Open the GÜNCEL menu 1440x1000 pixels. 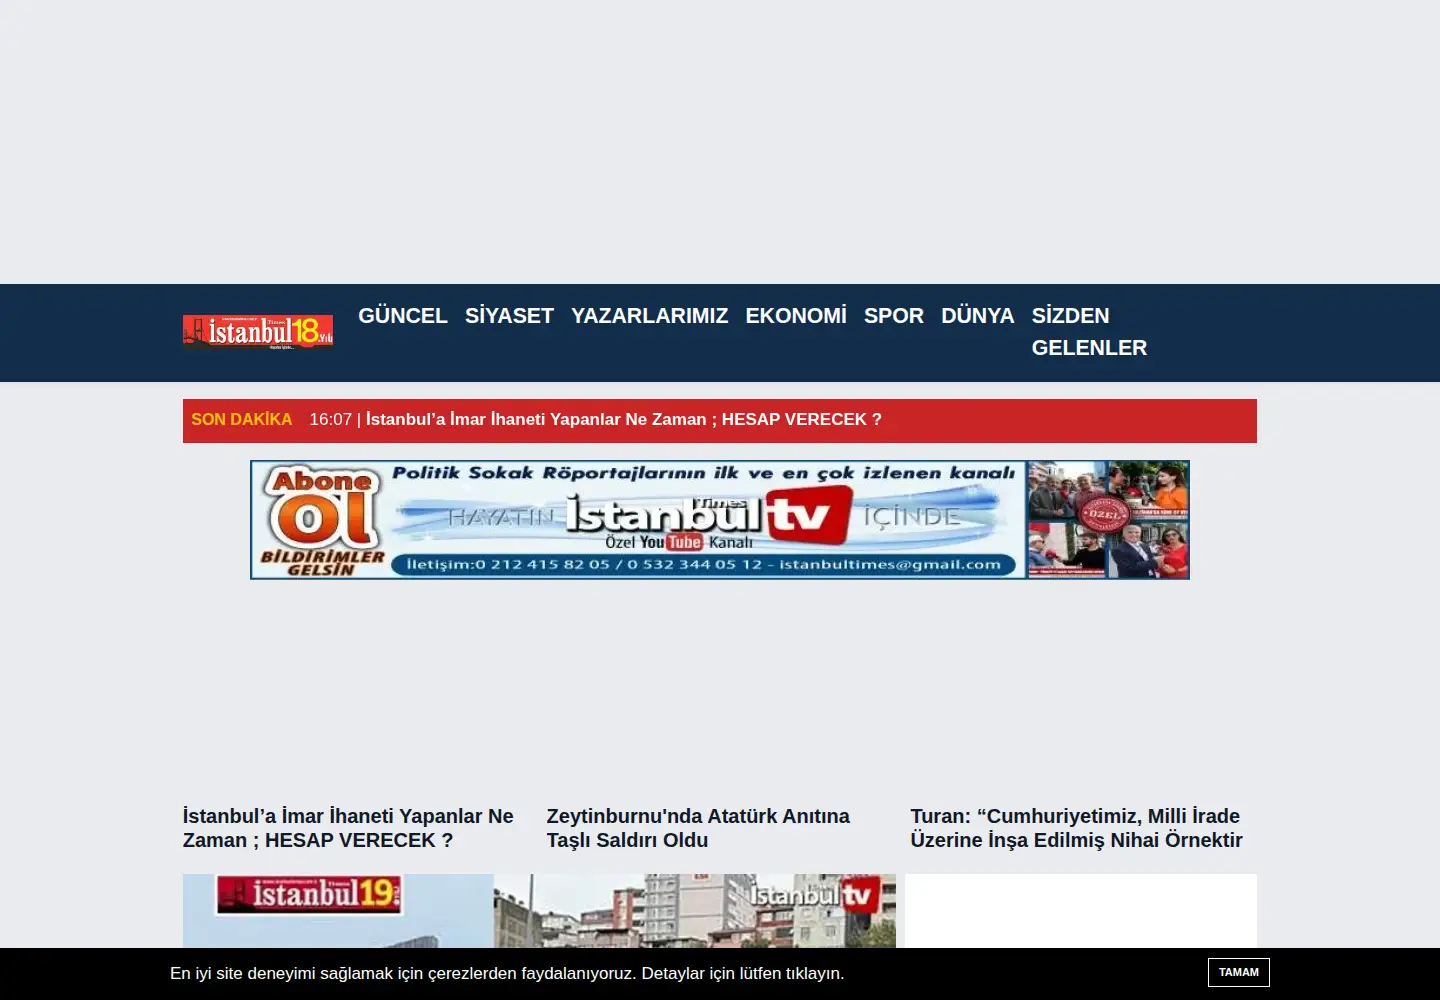click(403, 316)
